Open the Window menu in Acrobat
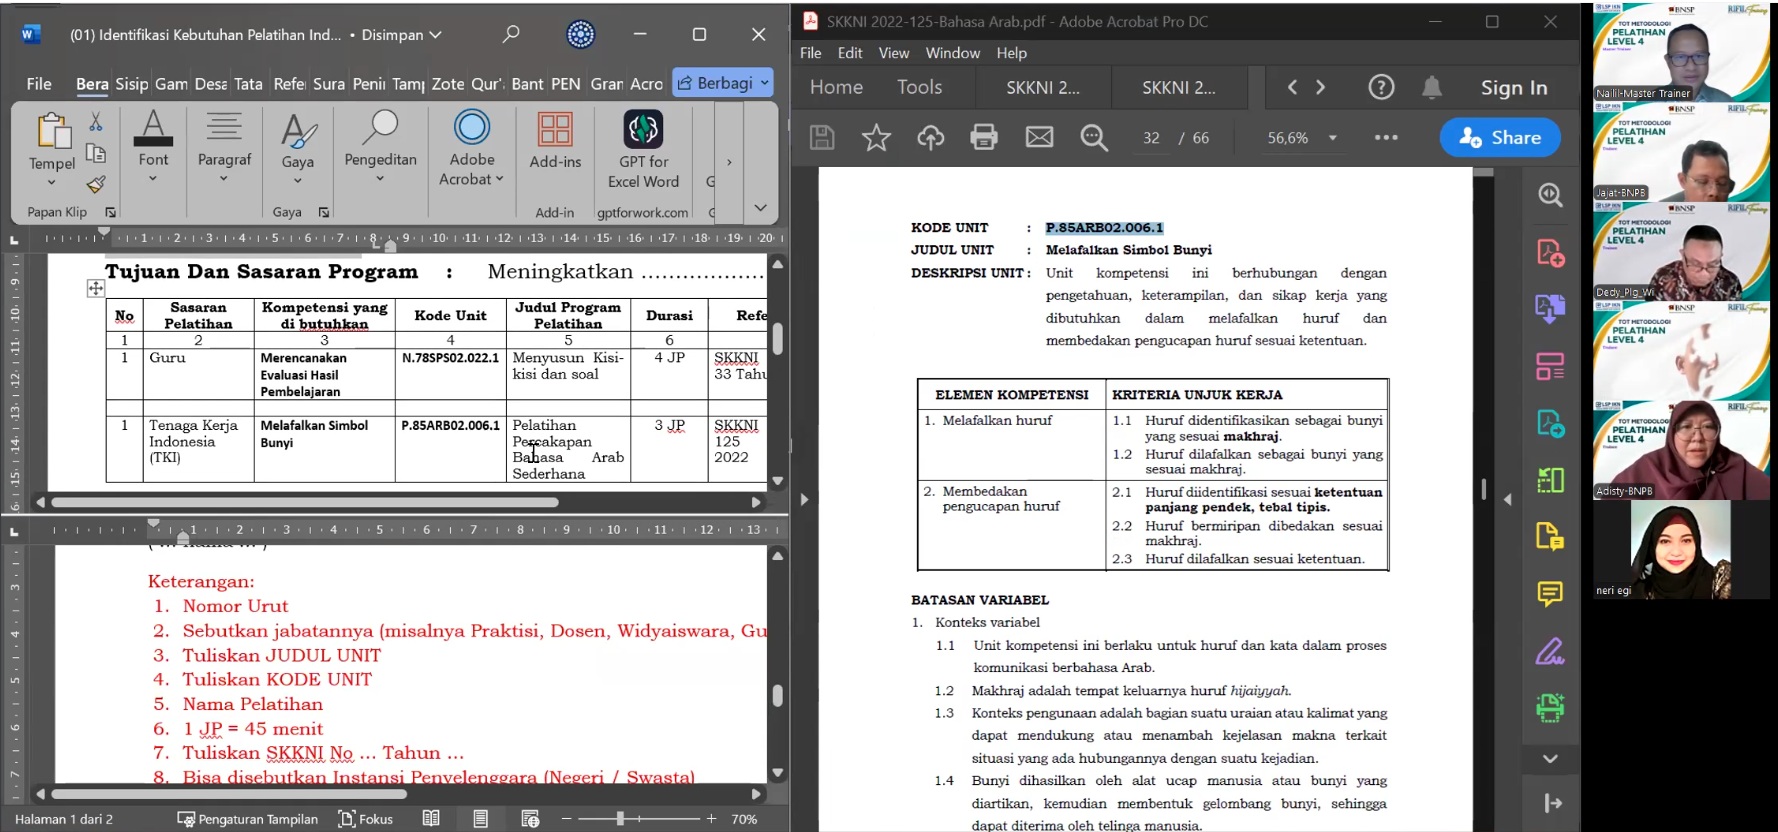The width and height of the screenshot is (1778, 832). point(952,53)
